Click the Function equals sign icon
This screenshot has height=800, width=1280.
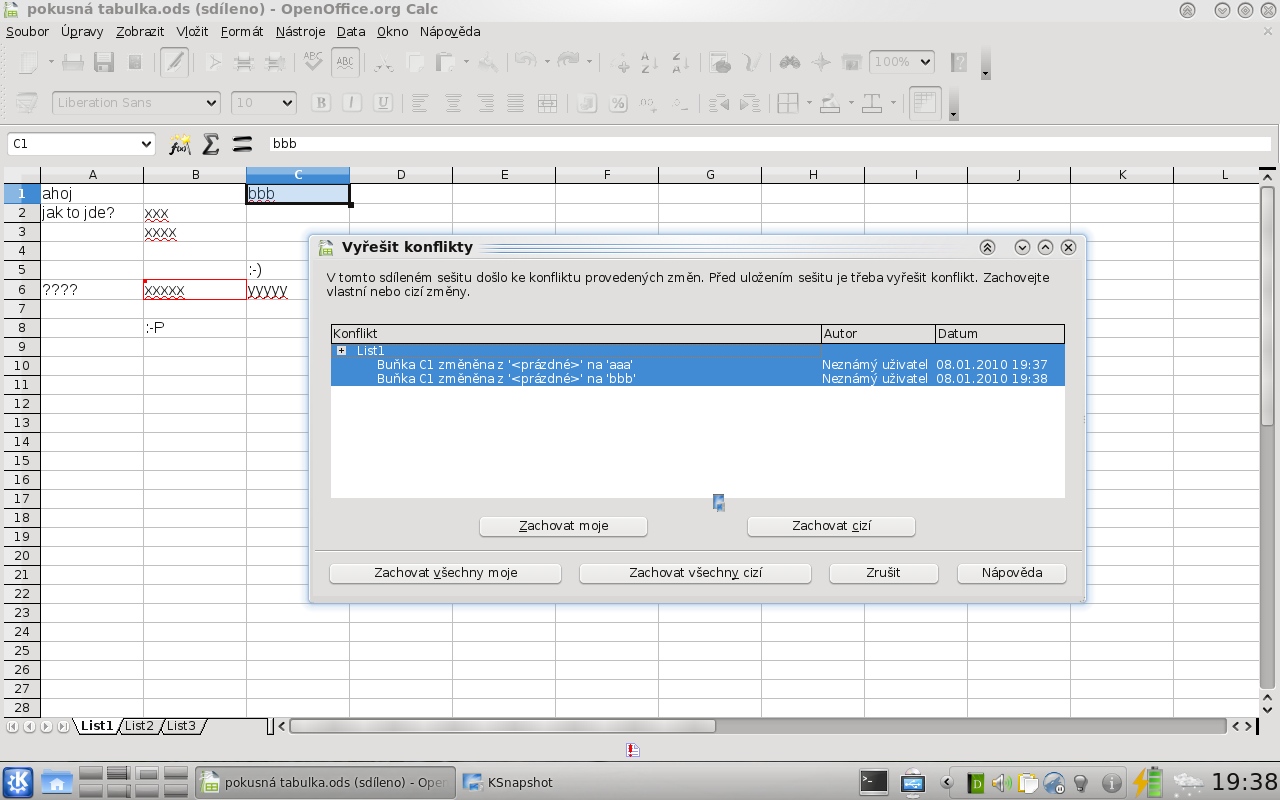[x=241, y=144]
